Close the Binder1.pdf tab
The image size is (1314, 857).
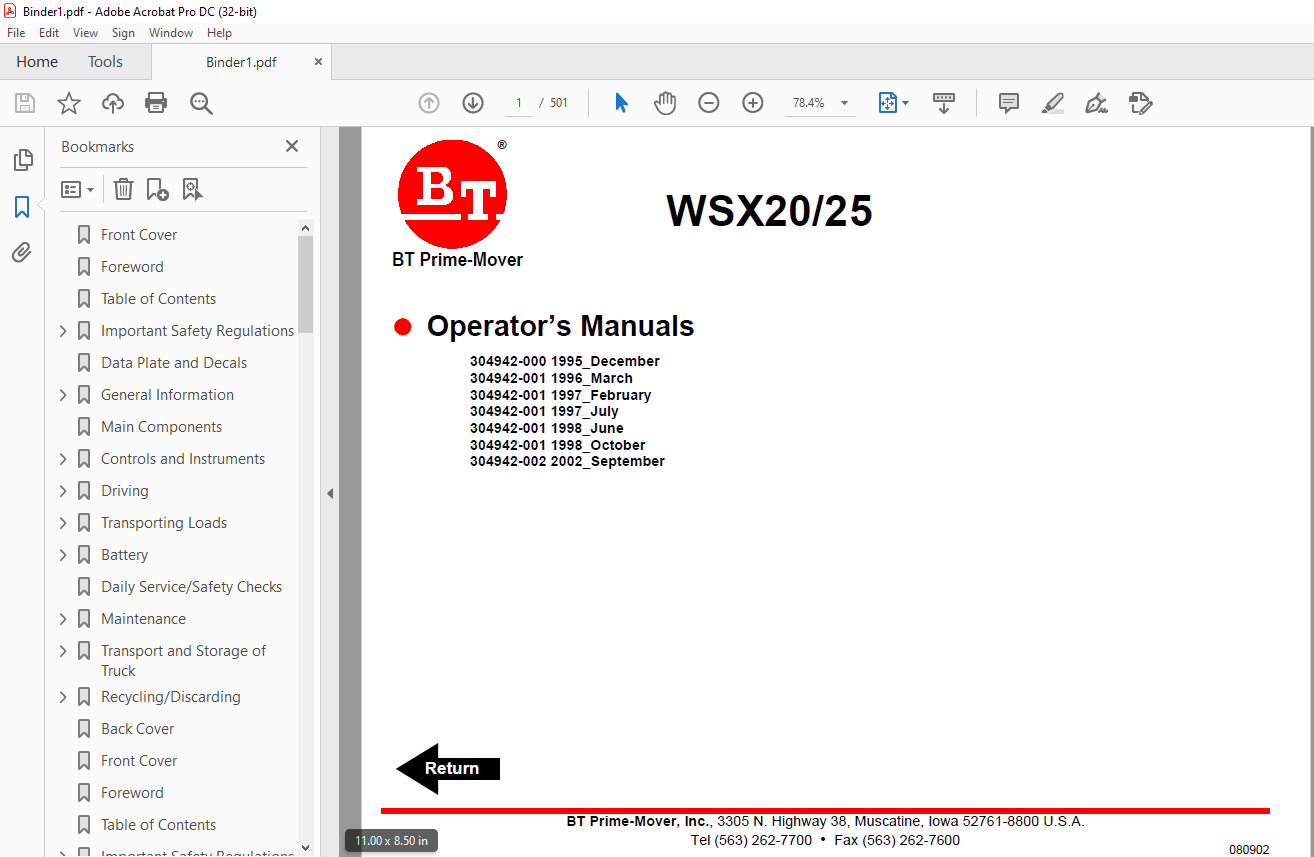point(319,61)
